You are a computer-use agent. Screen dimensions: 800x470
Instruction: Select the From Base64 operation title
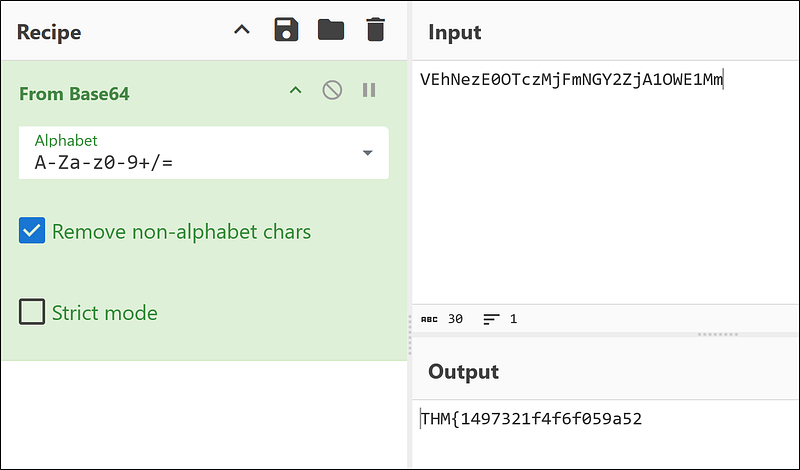pos(74,94)
